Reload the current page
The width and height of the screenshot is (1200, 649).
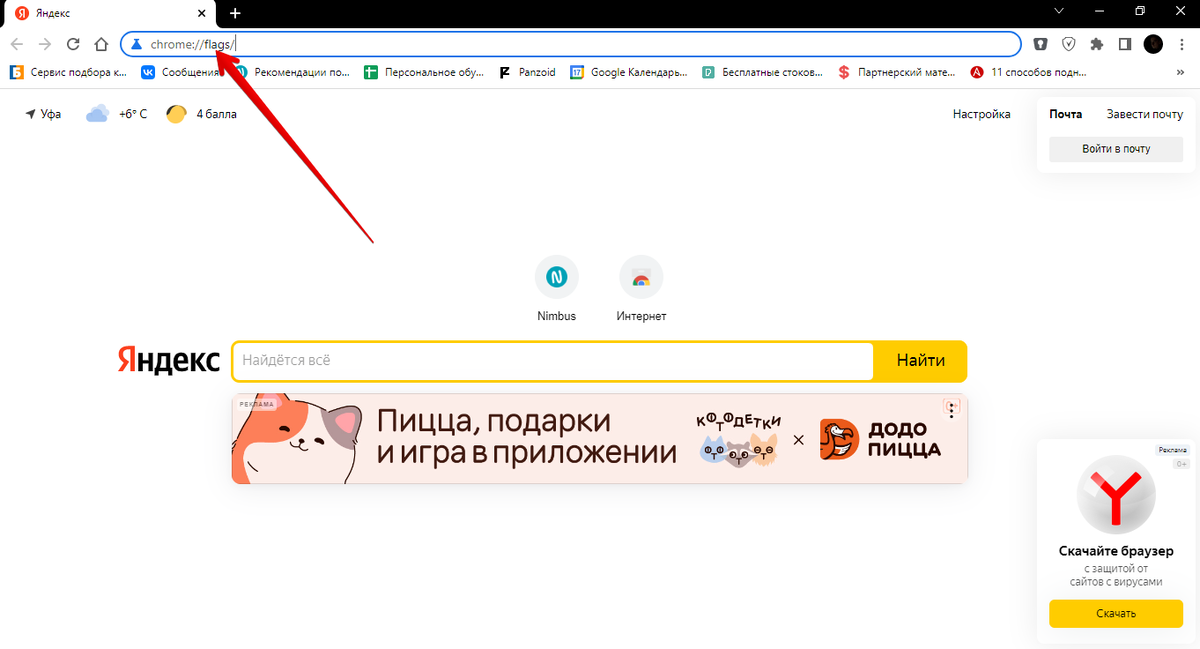73,44
